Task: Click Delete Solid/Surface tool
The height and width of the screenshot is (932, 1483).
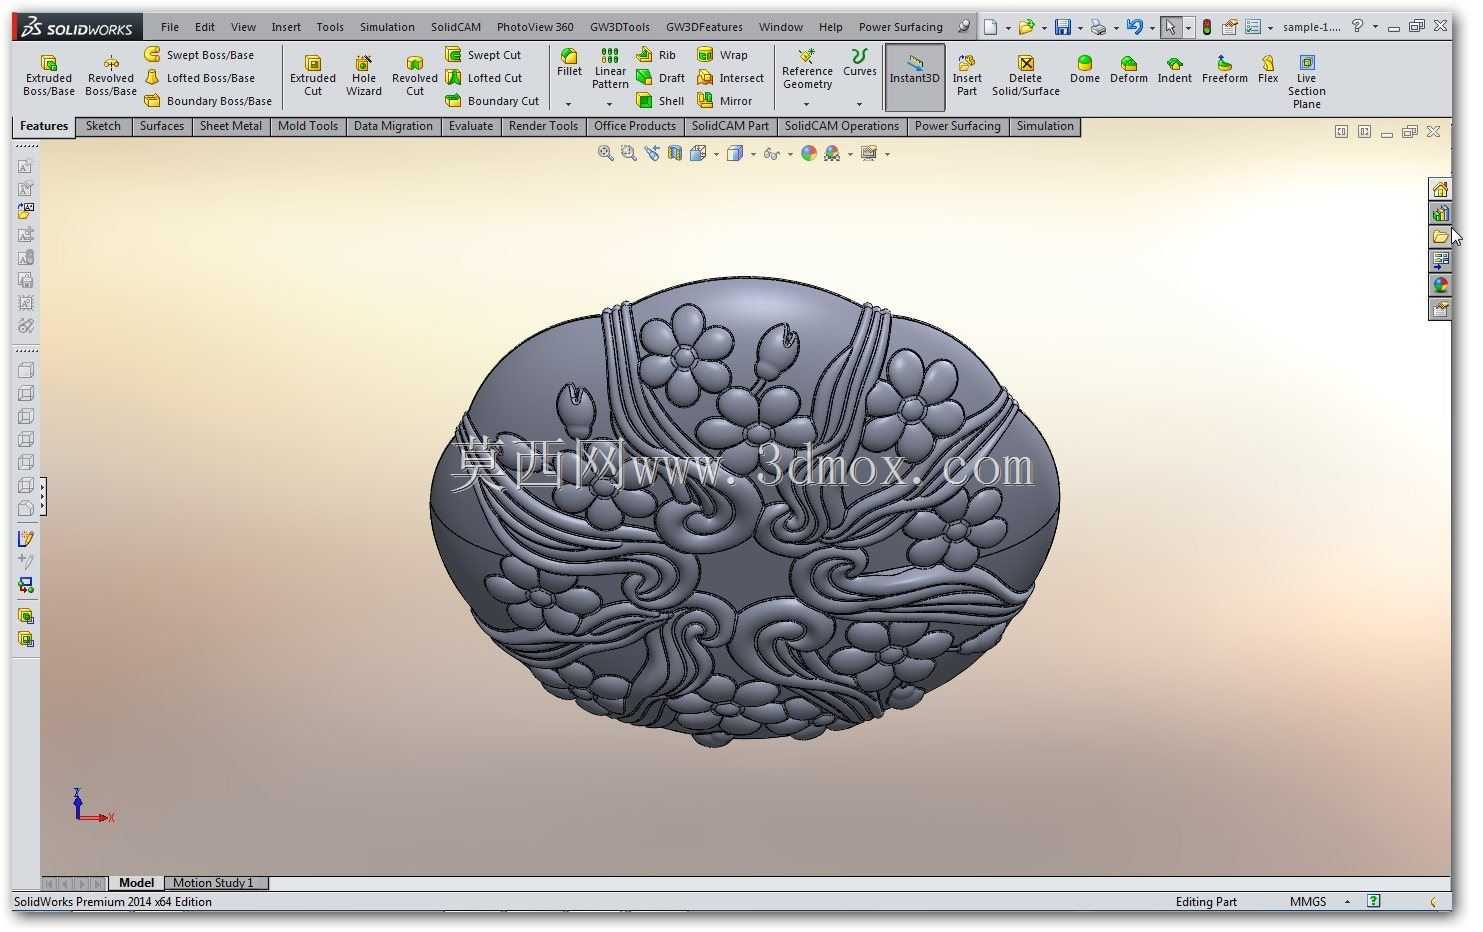Action: pos(1025,75)
